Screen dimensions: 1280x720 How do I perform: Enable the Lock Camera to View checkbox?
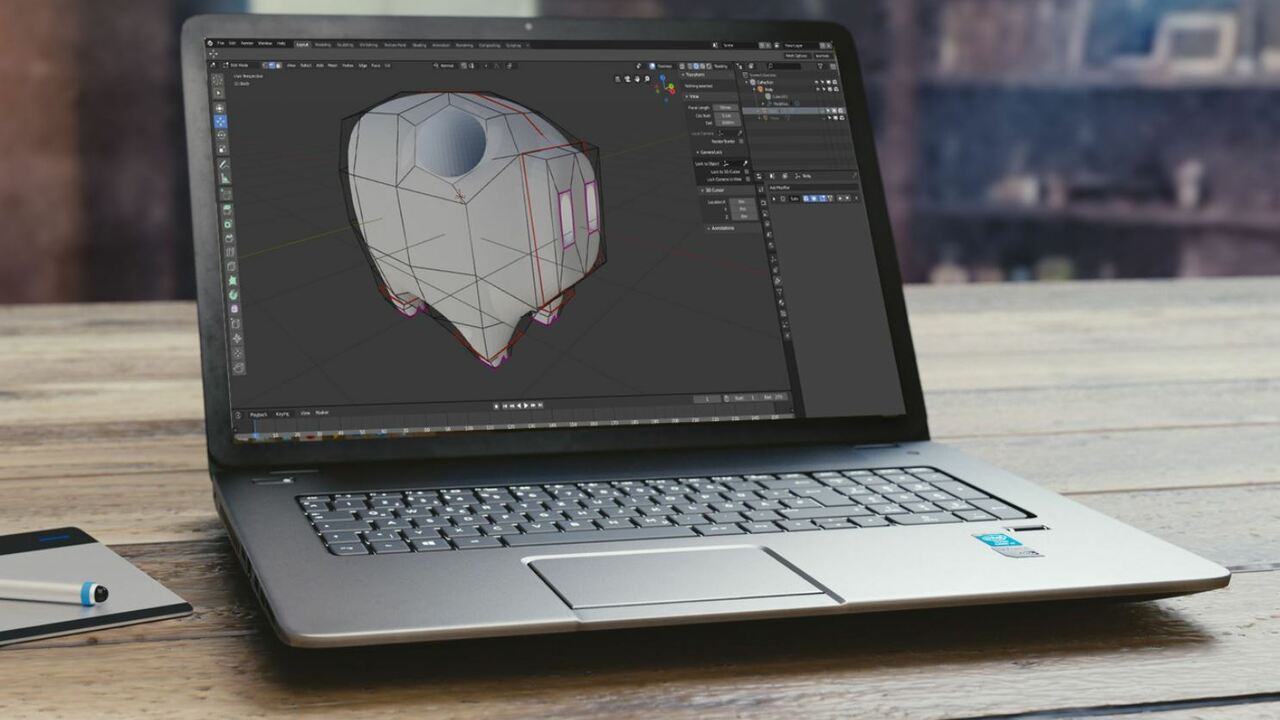pyautogui.click(x=747, y=178)
